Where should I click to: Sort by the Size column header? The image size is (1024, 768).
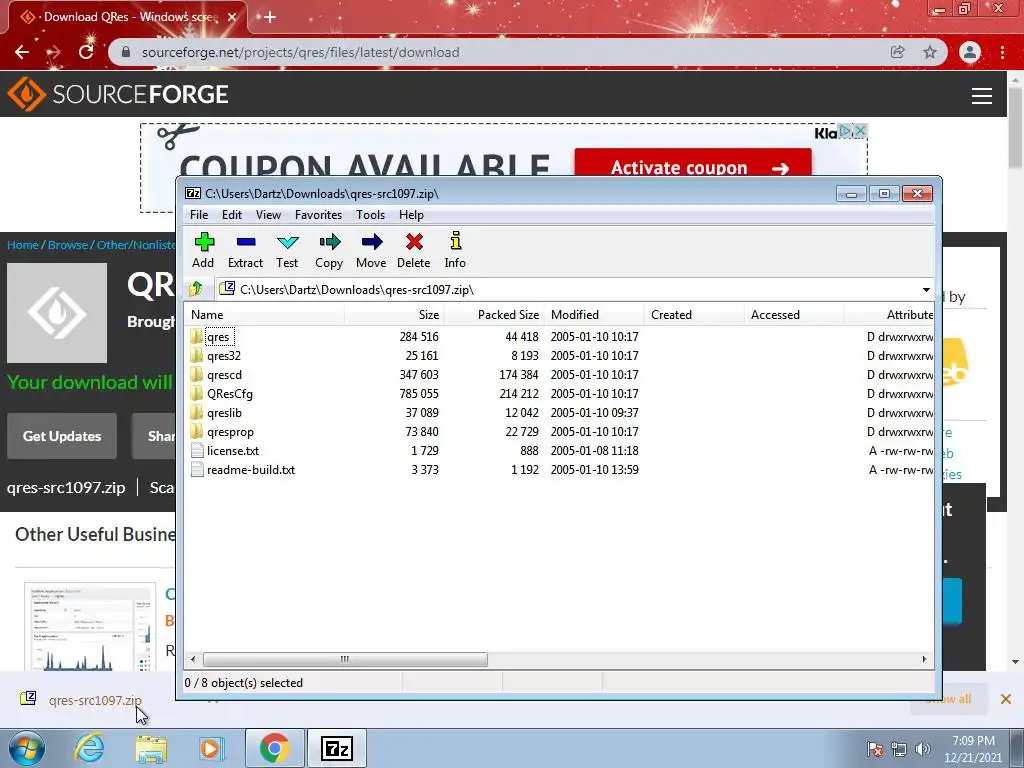(394, 314)
